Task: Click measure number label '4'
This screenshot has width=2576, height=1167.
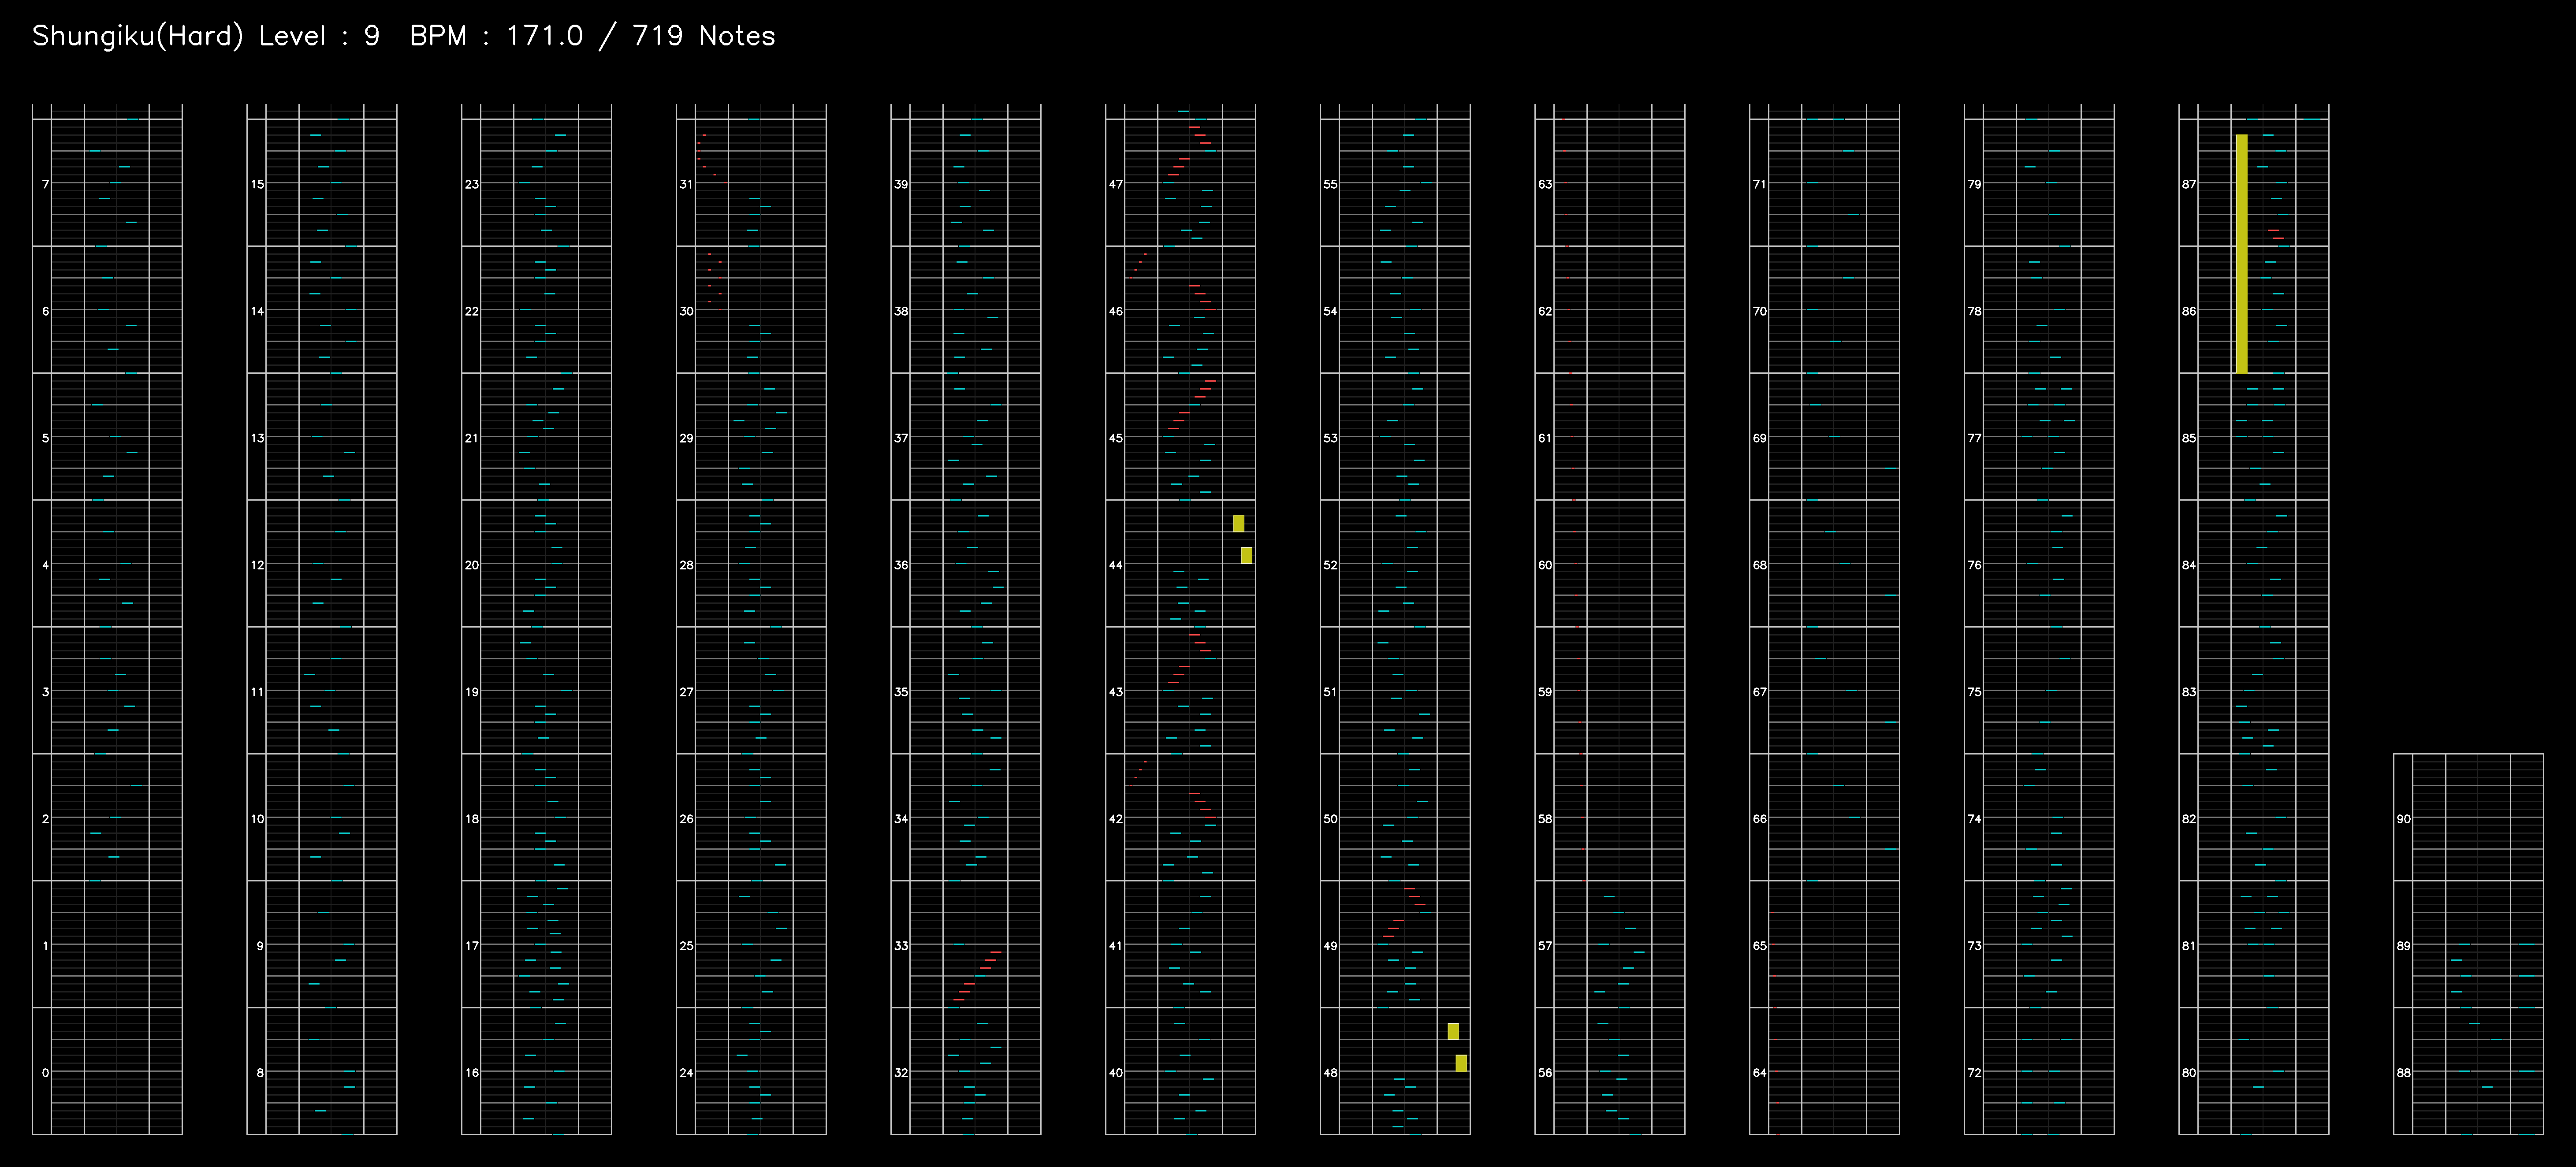Action: (x=45, y=565)
